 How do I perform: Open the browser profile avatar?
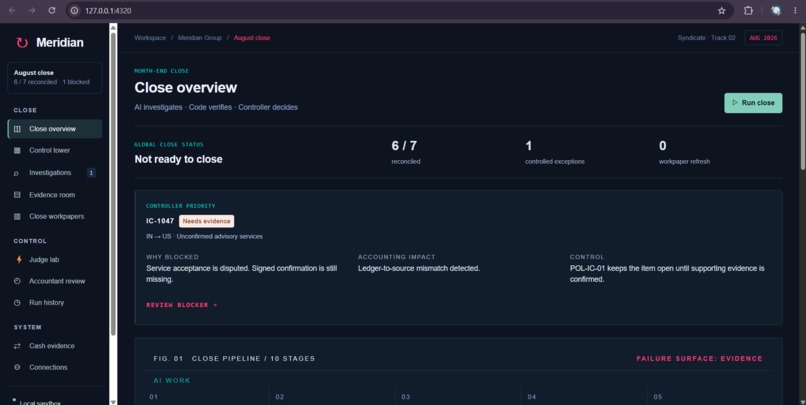click(776, 10)
